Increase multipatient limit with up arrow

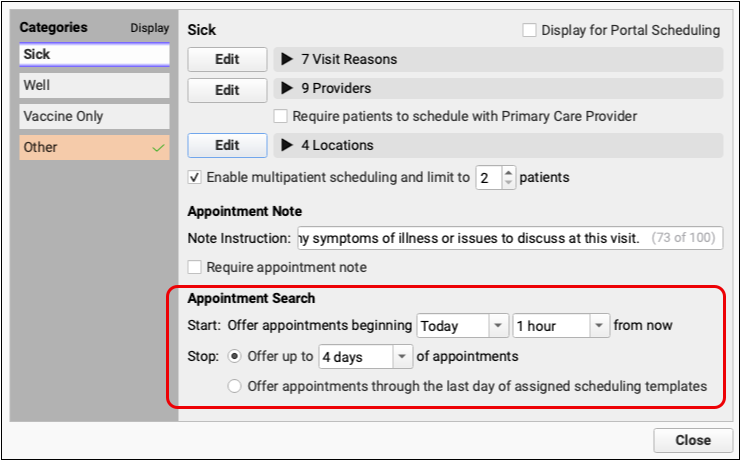pyautogui.click(x=508, y=173)
